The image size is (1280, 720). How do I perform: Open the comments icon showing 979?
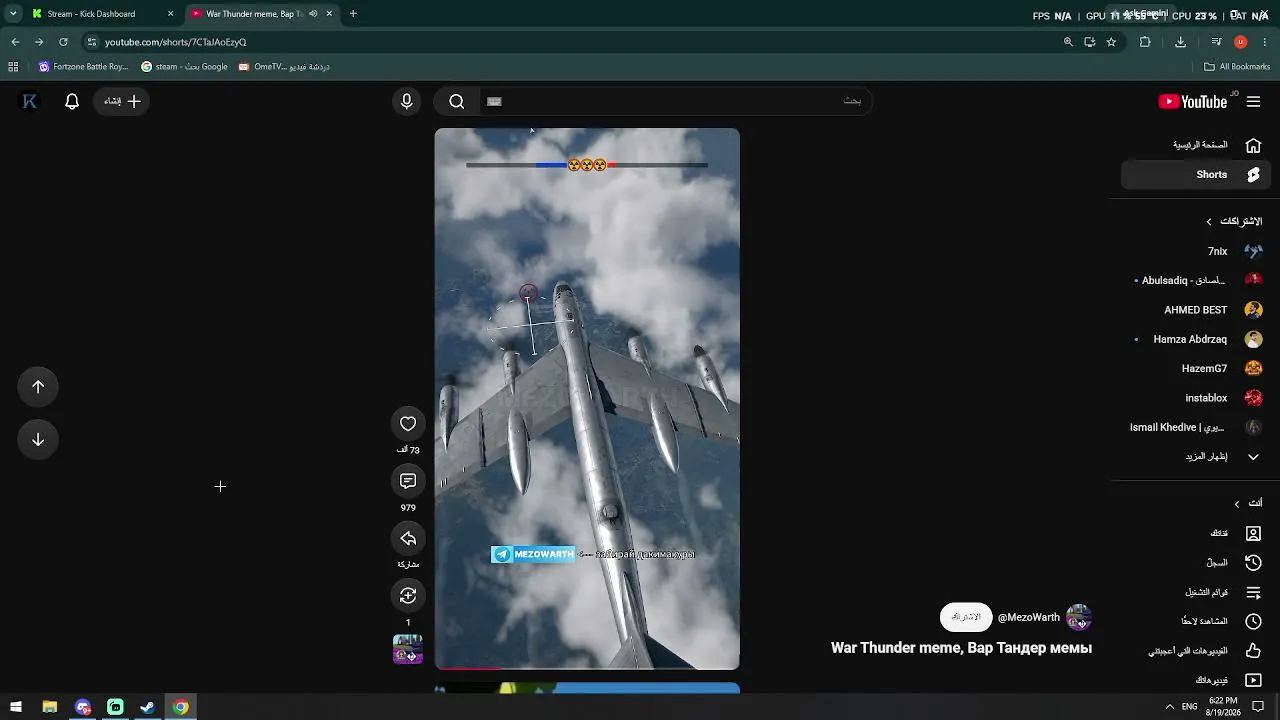[408, 481]
